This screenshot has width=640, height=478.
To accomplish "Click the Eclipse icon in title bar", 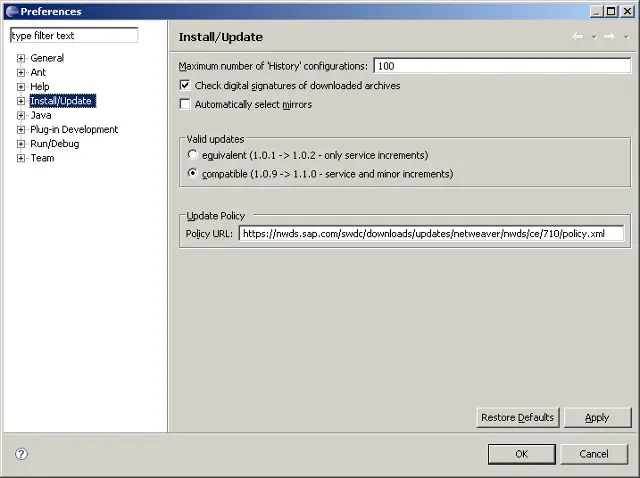I will click(x=12, y=11).
